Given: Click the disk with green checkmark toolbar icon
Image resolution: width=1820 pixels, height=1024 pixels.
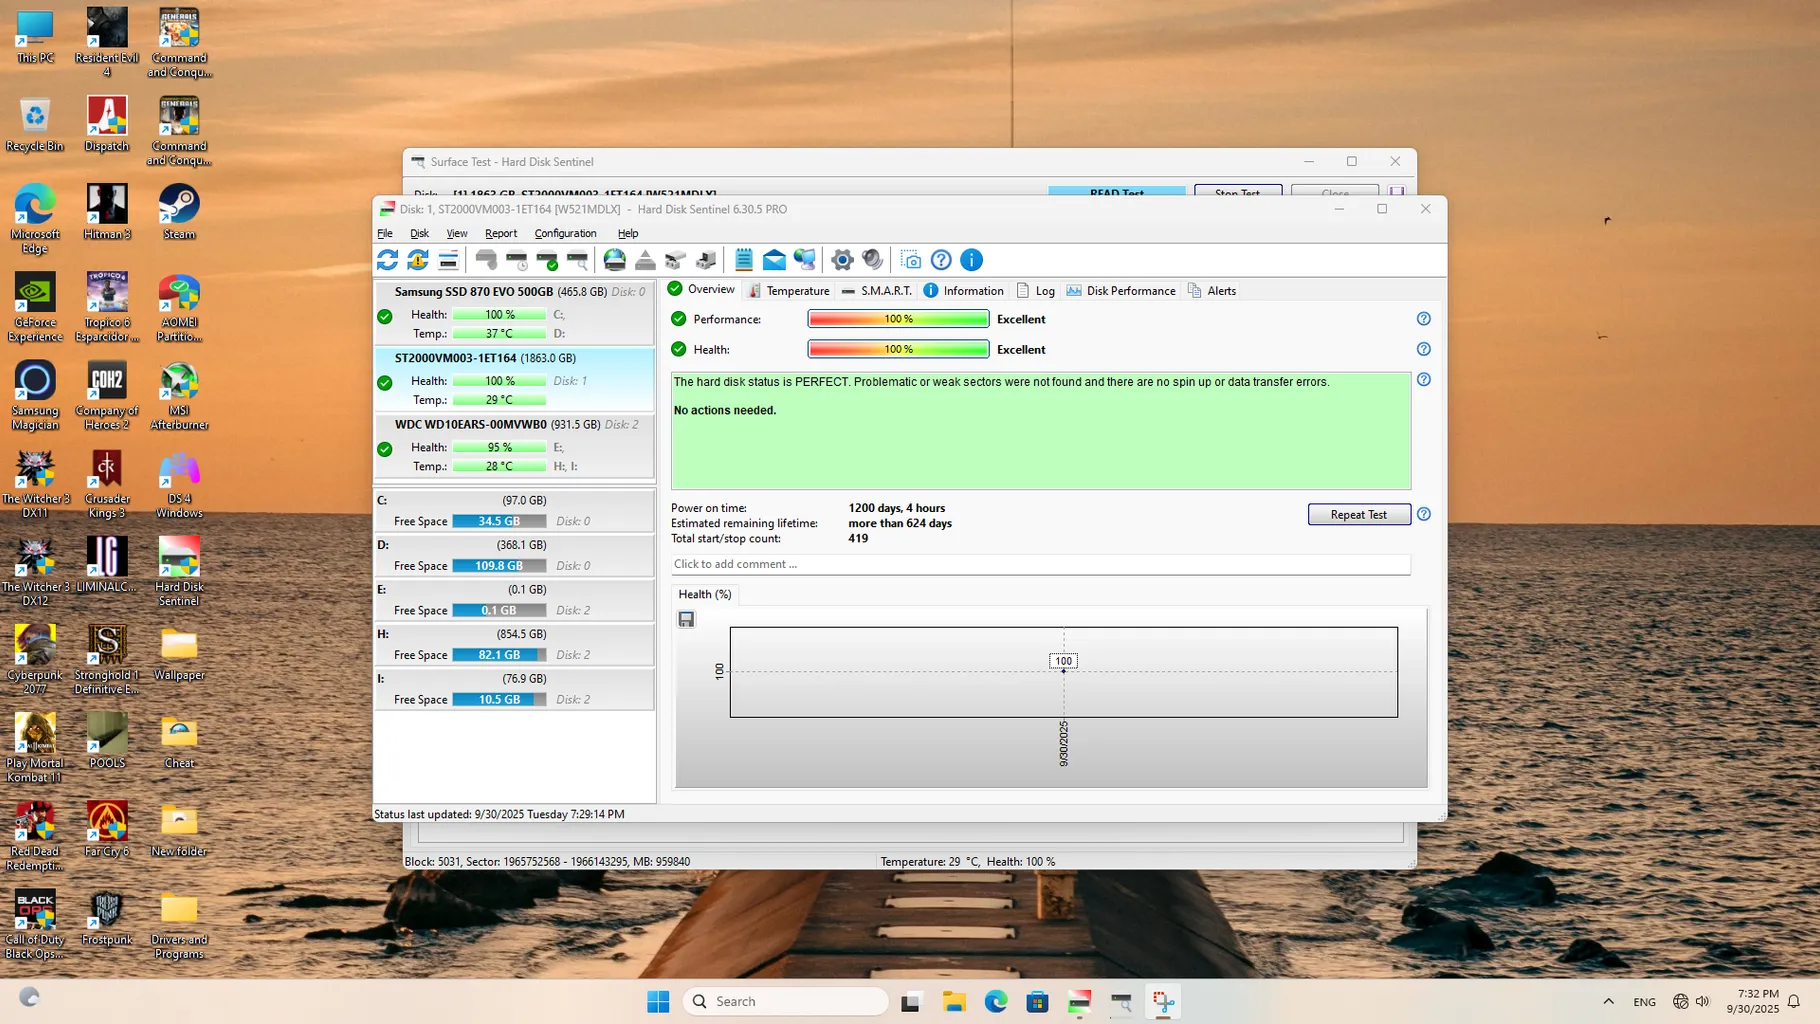Looking at the screenshot, I should pos(547,260).
